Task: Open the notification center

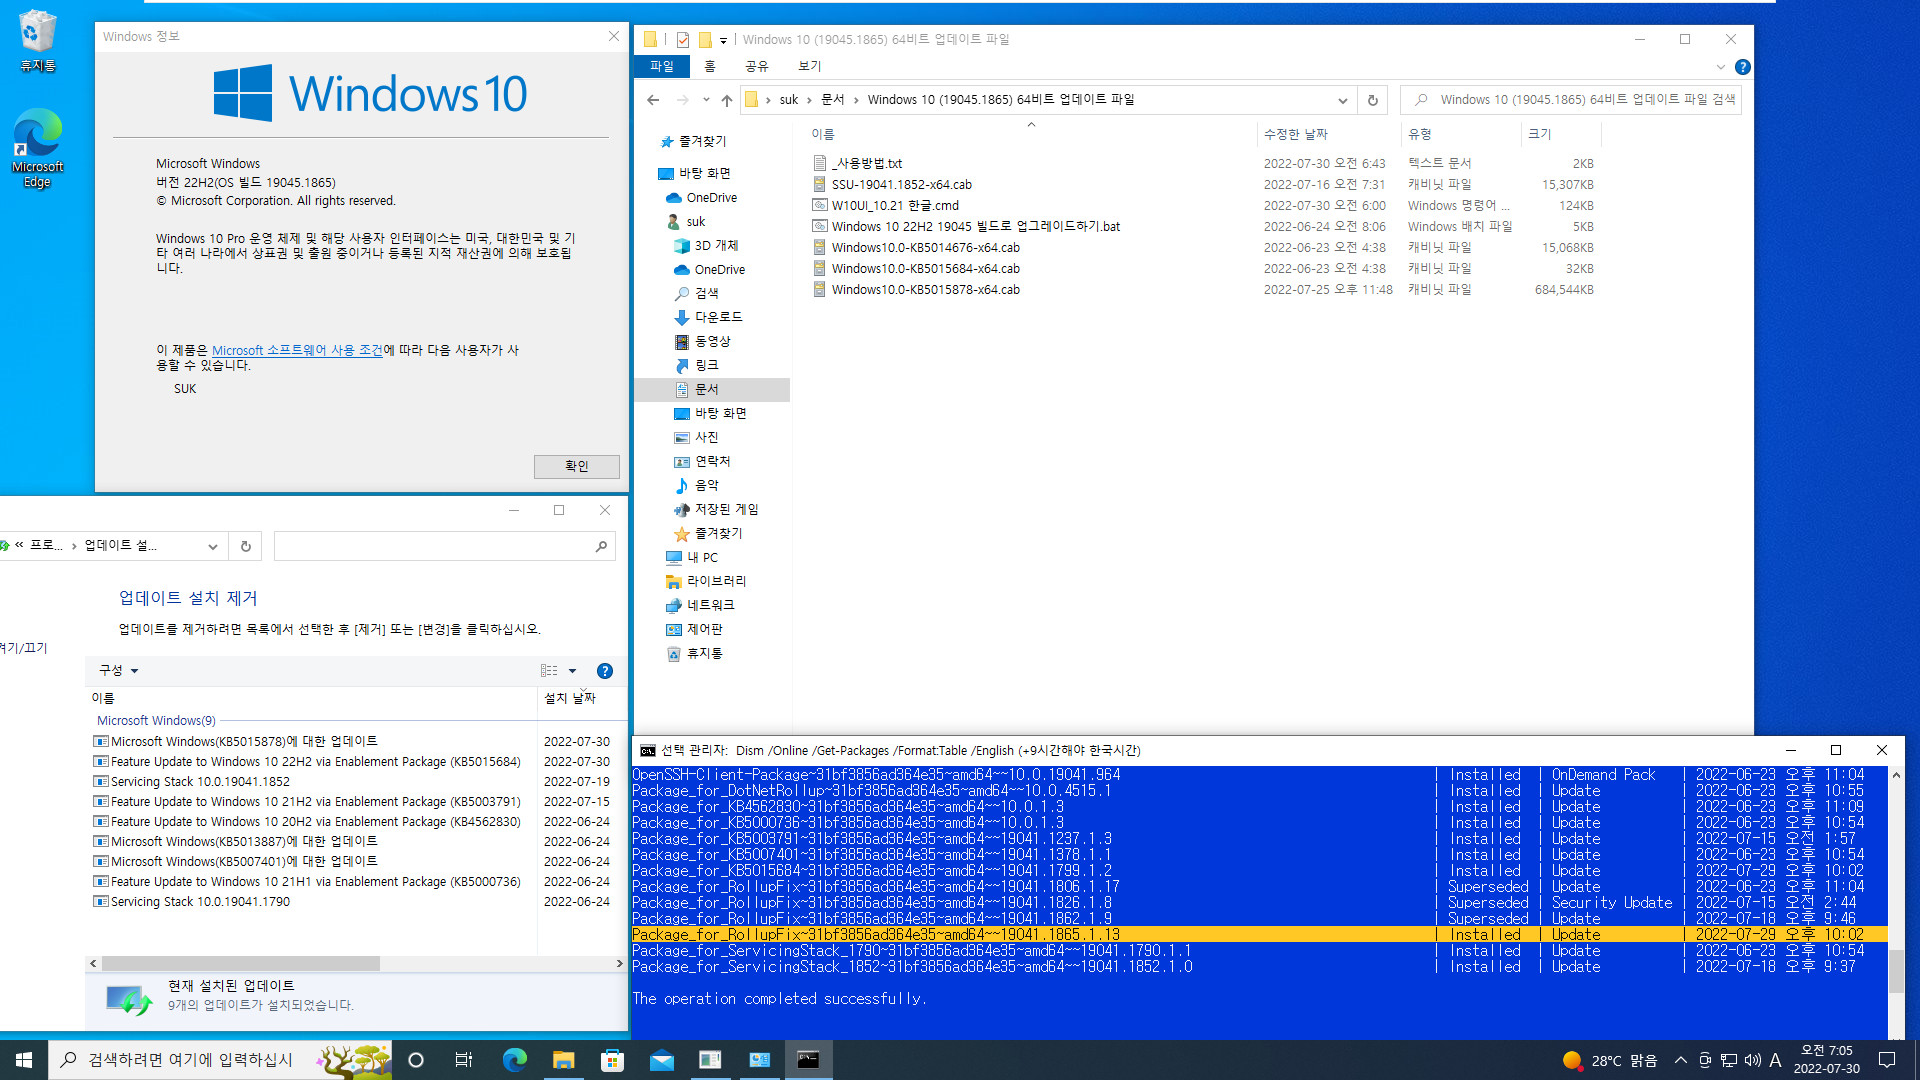Action: point(1887,1060)
